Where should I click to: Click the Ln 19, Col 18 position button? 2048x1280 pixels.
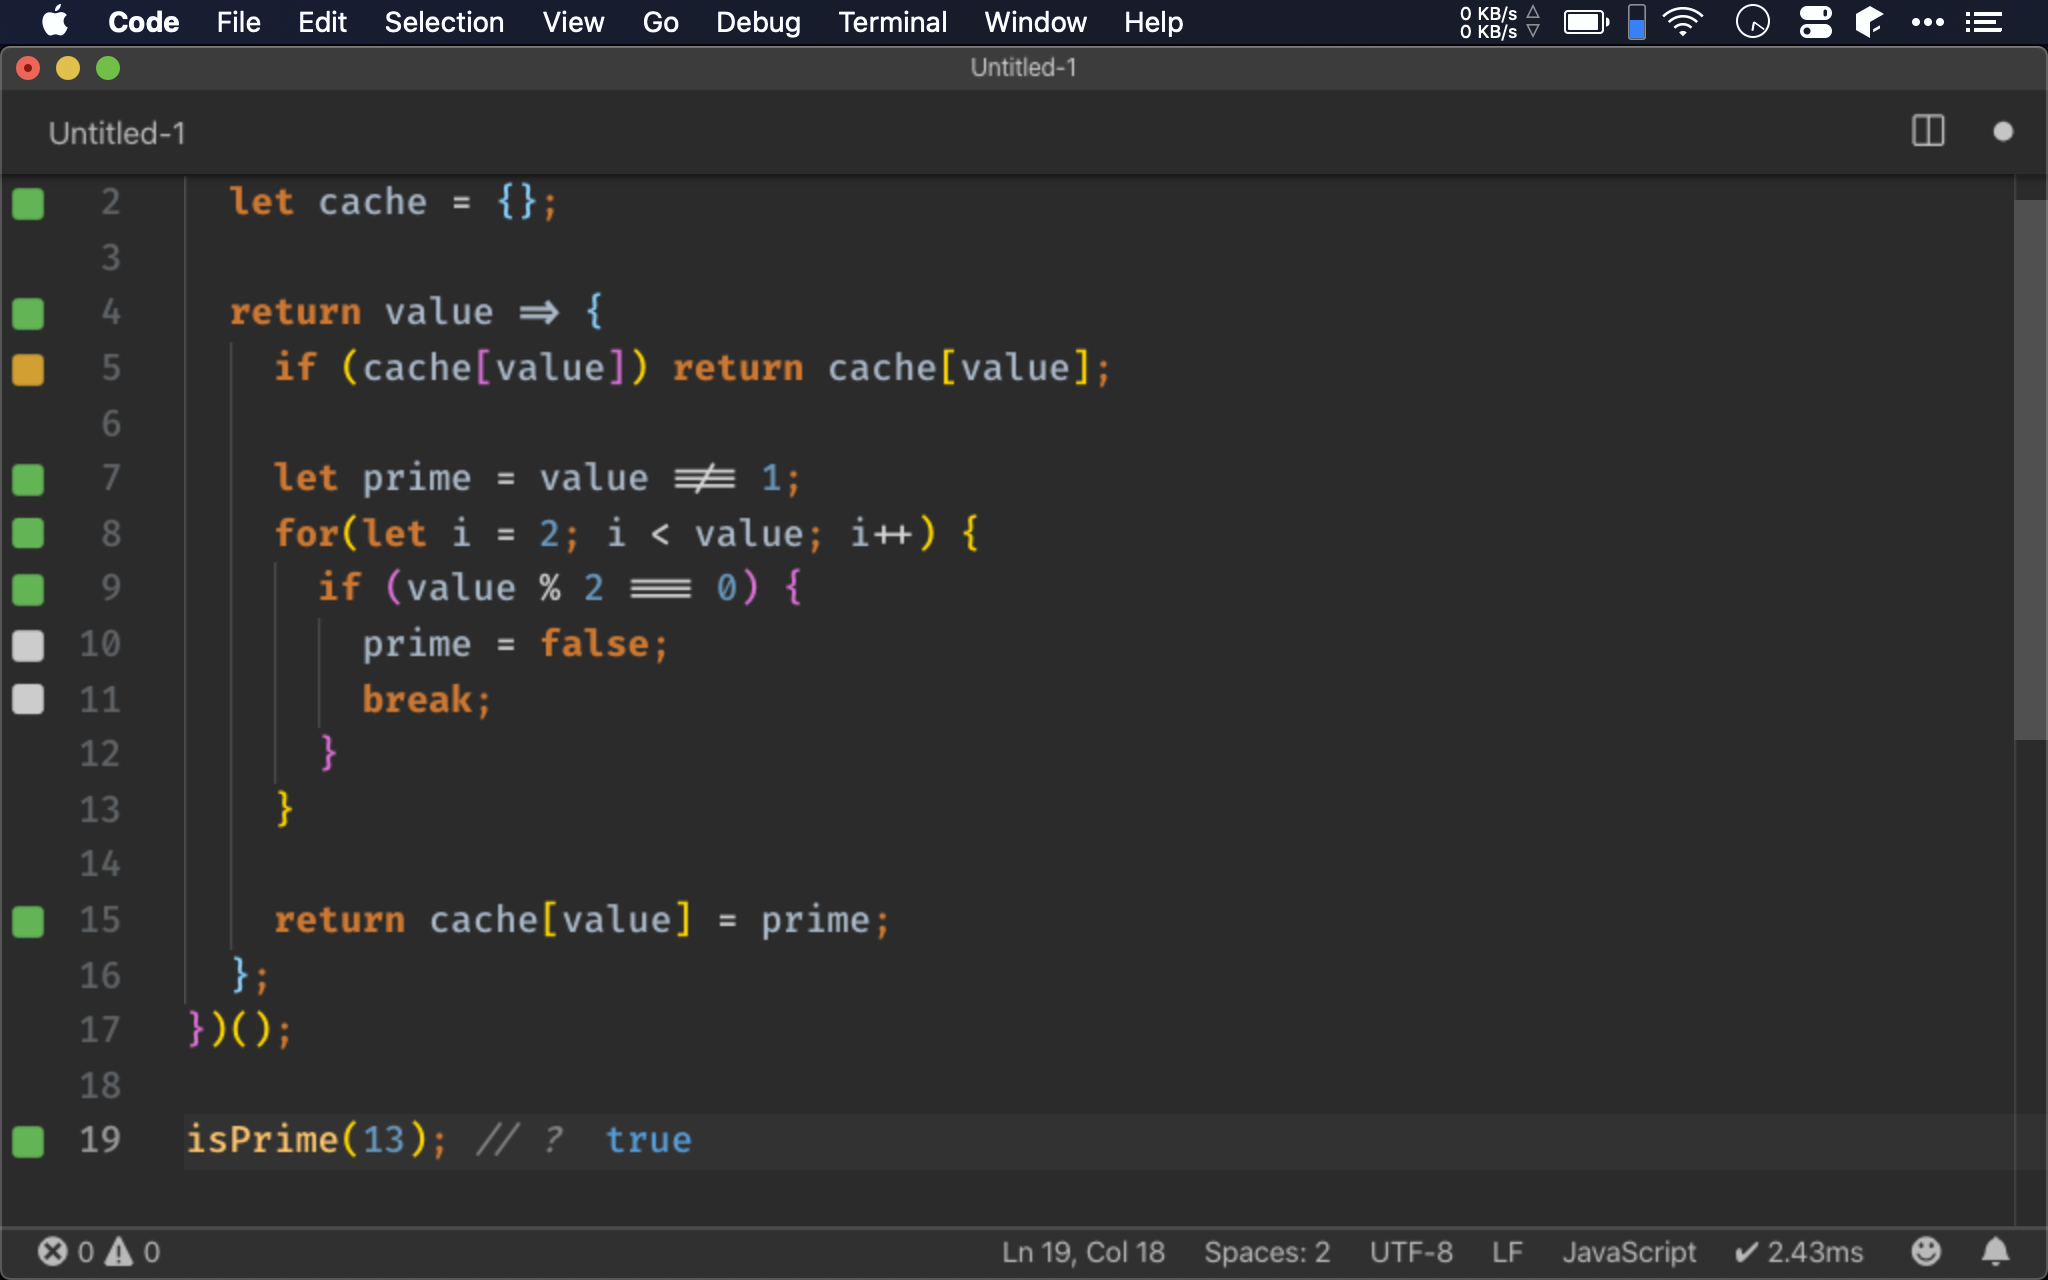(1083, 1252)
